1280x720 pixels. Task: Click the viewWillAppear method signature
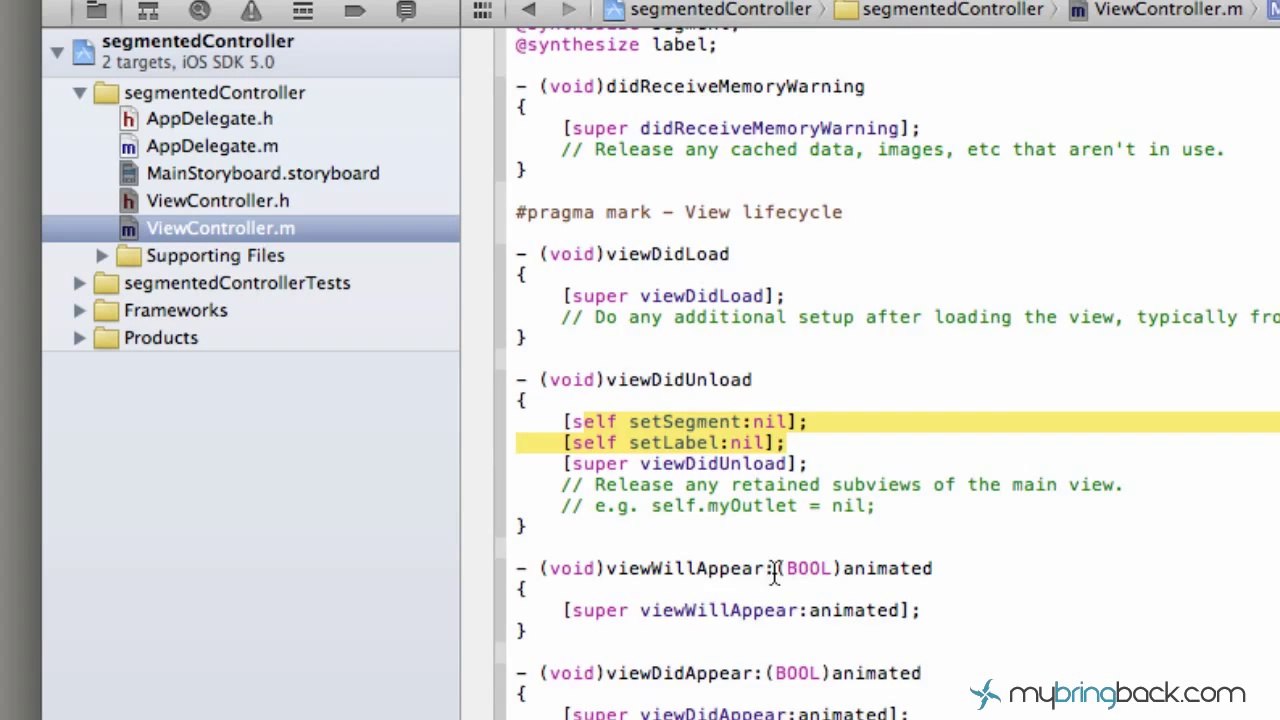[x=724, y=569]
